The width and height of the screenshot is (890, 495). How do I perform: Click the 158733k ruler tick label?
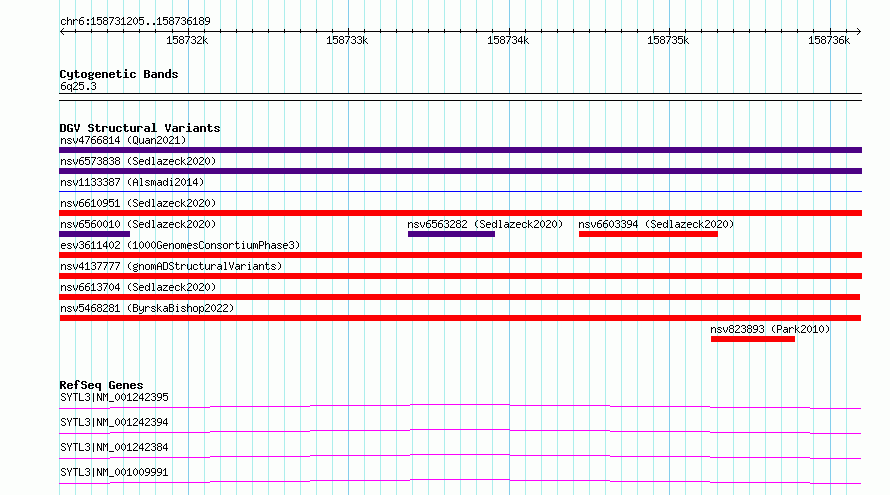coord(347,40)
